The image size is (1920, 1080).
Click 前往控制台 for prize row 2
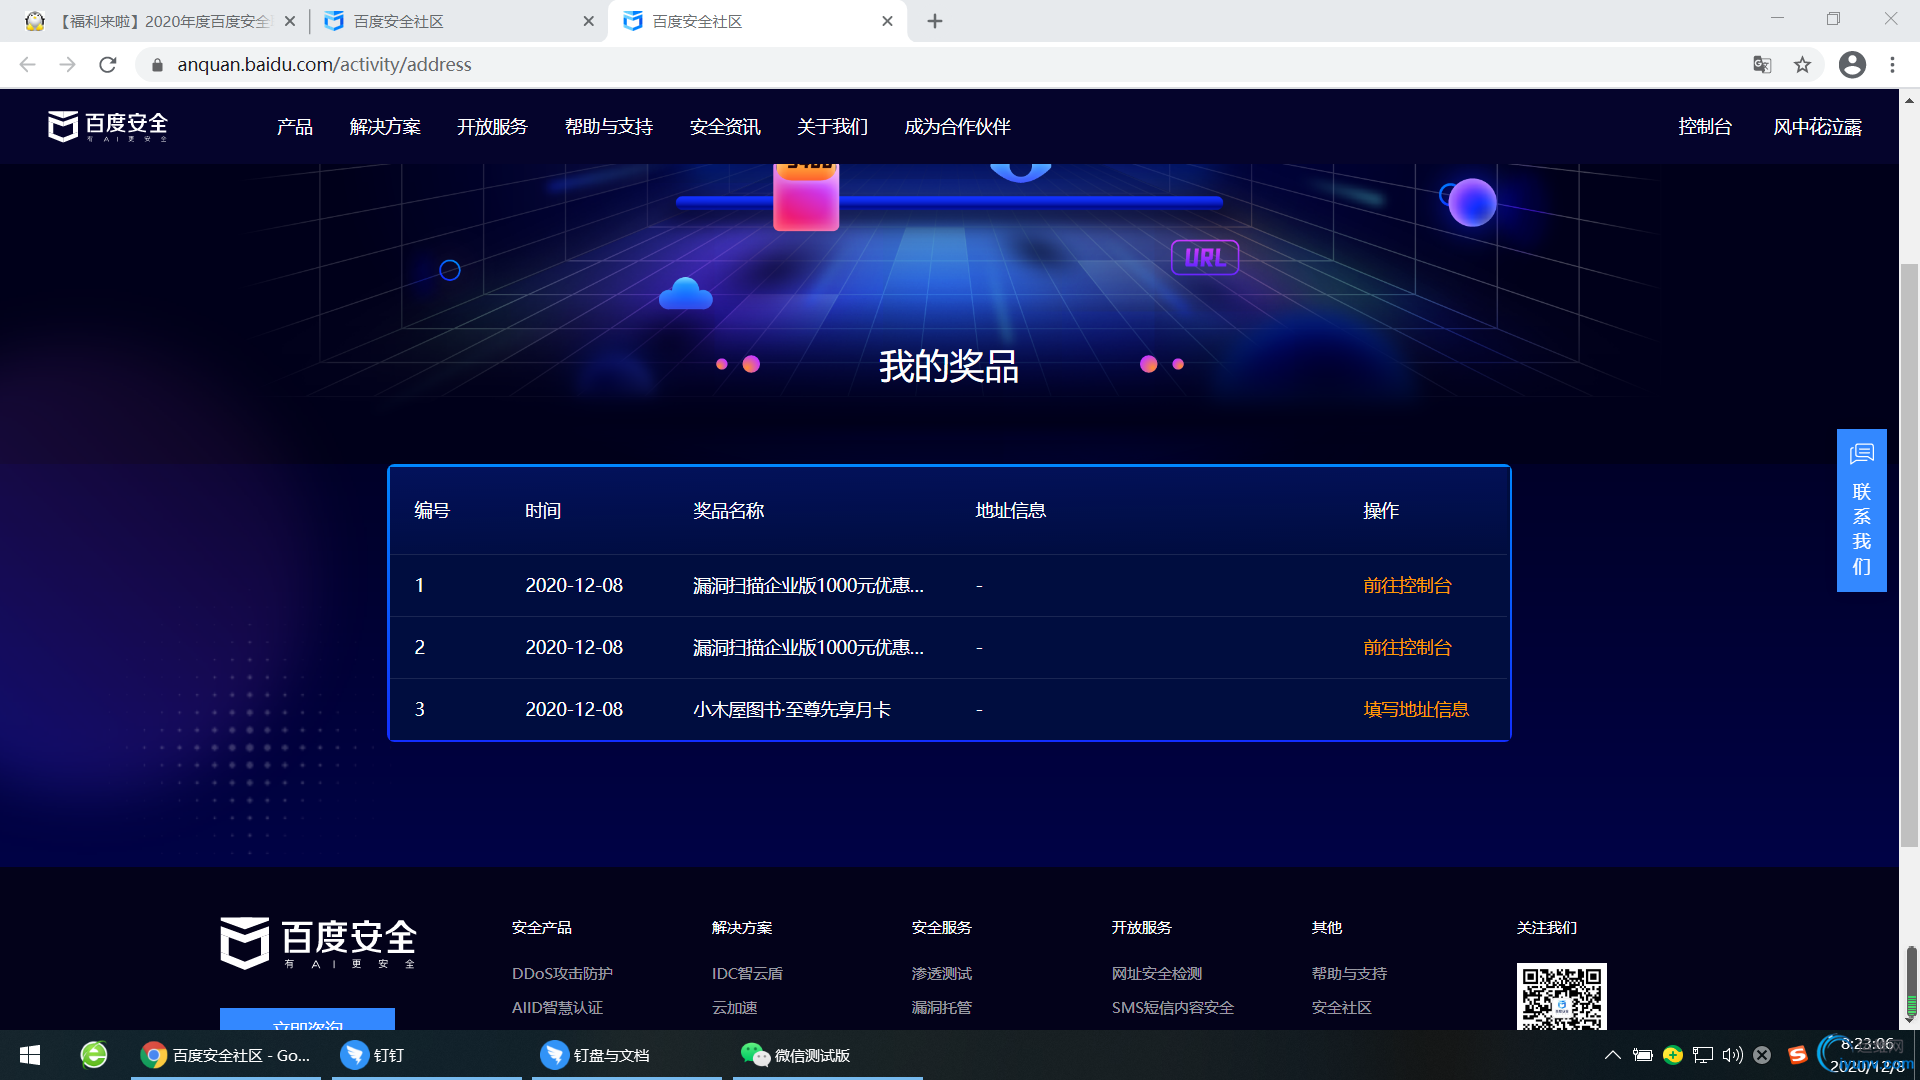click(1407, 648)
